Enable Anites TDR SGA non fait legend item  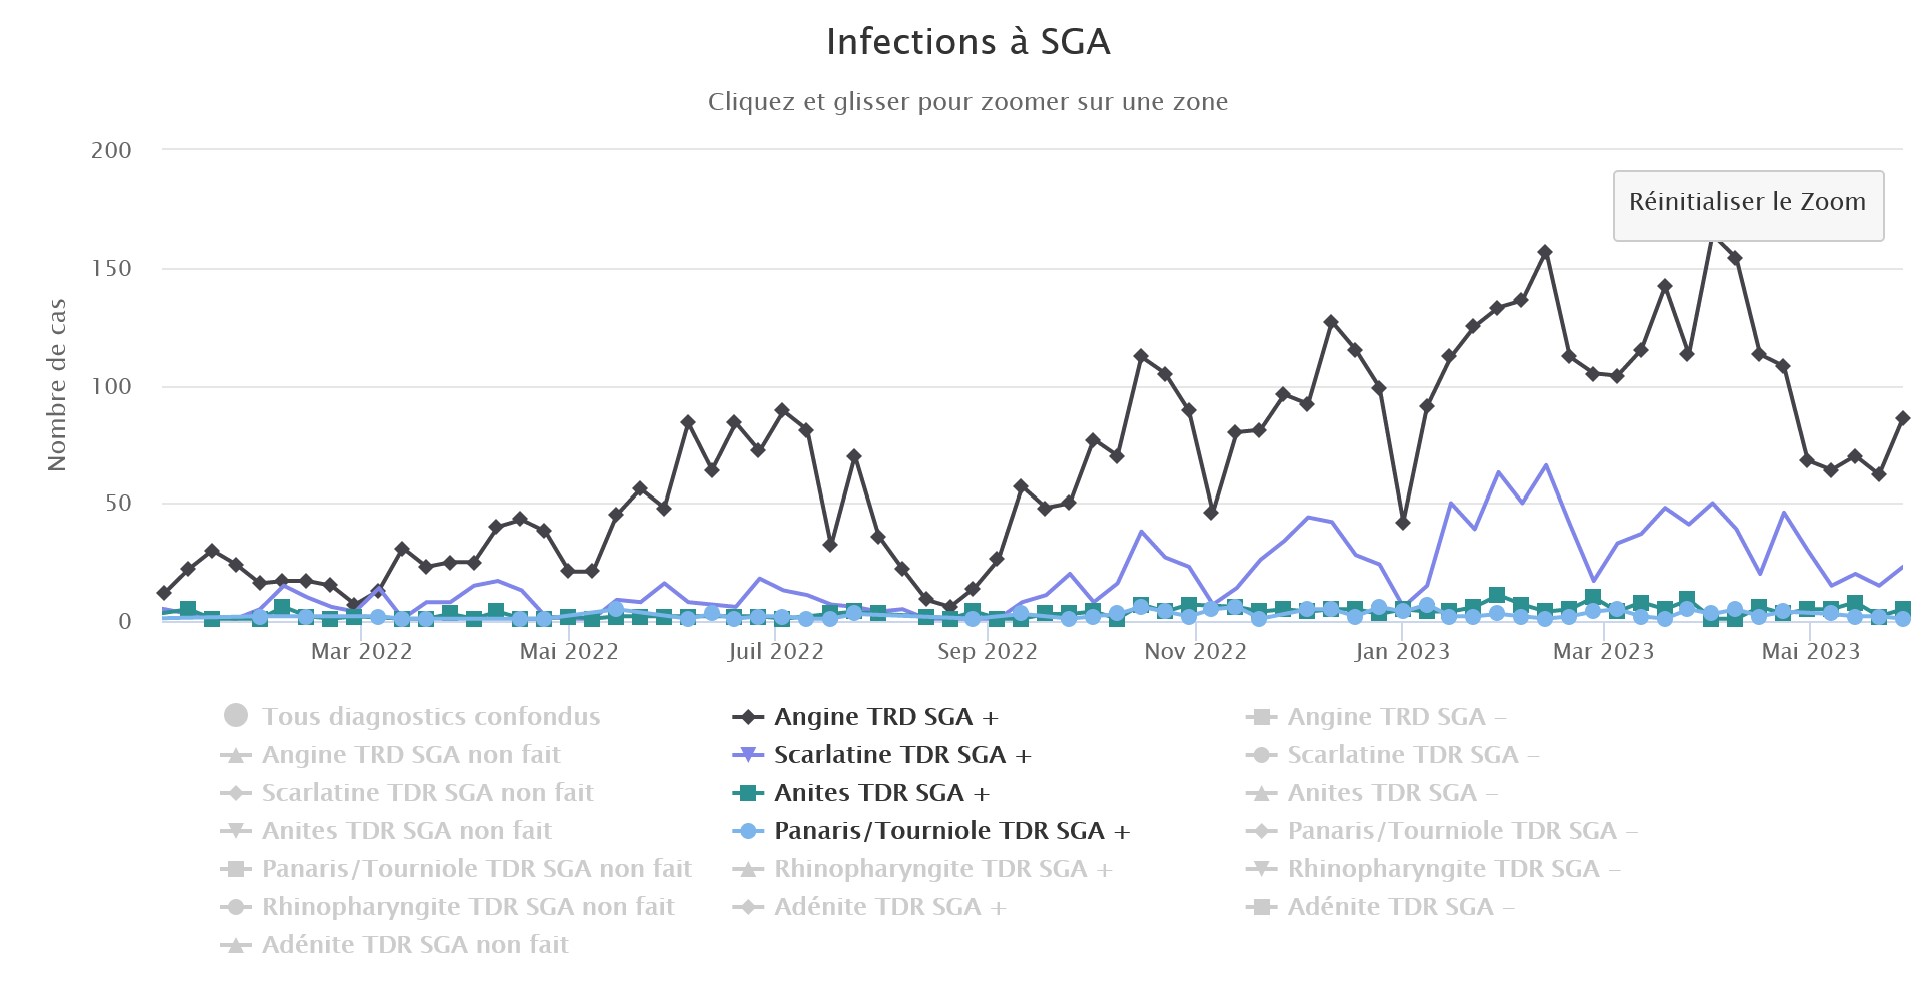[x=406, y=831]
